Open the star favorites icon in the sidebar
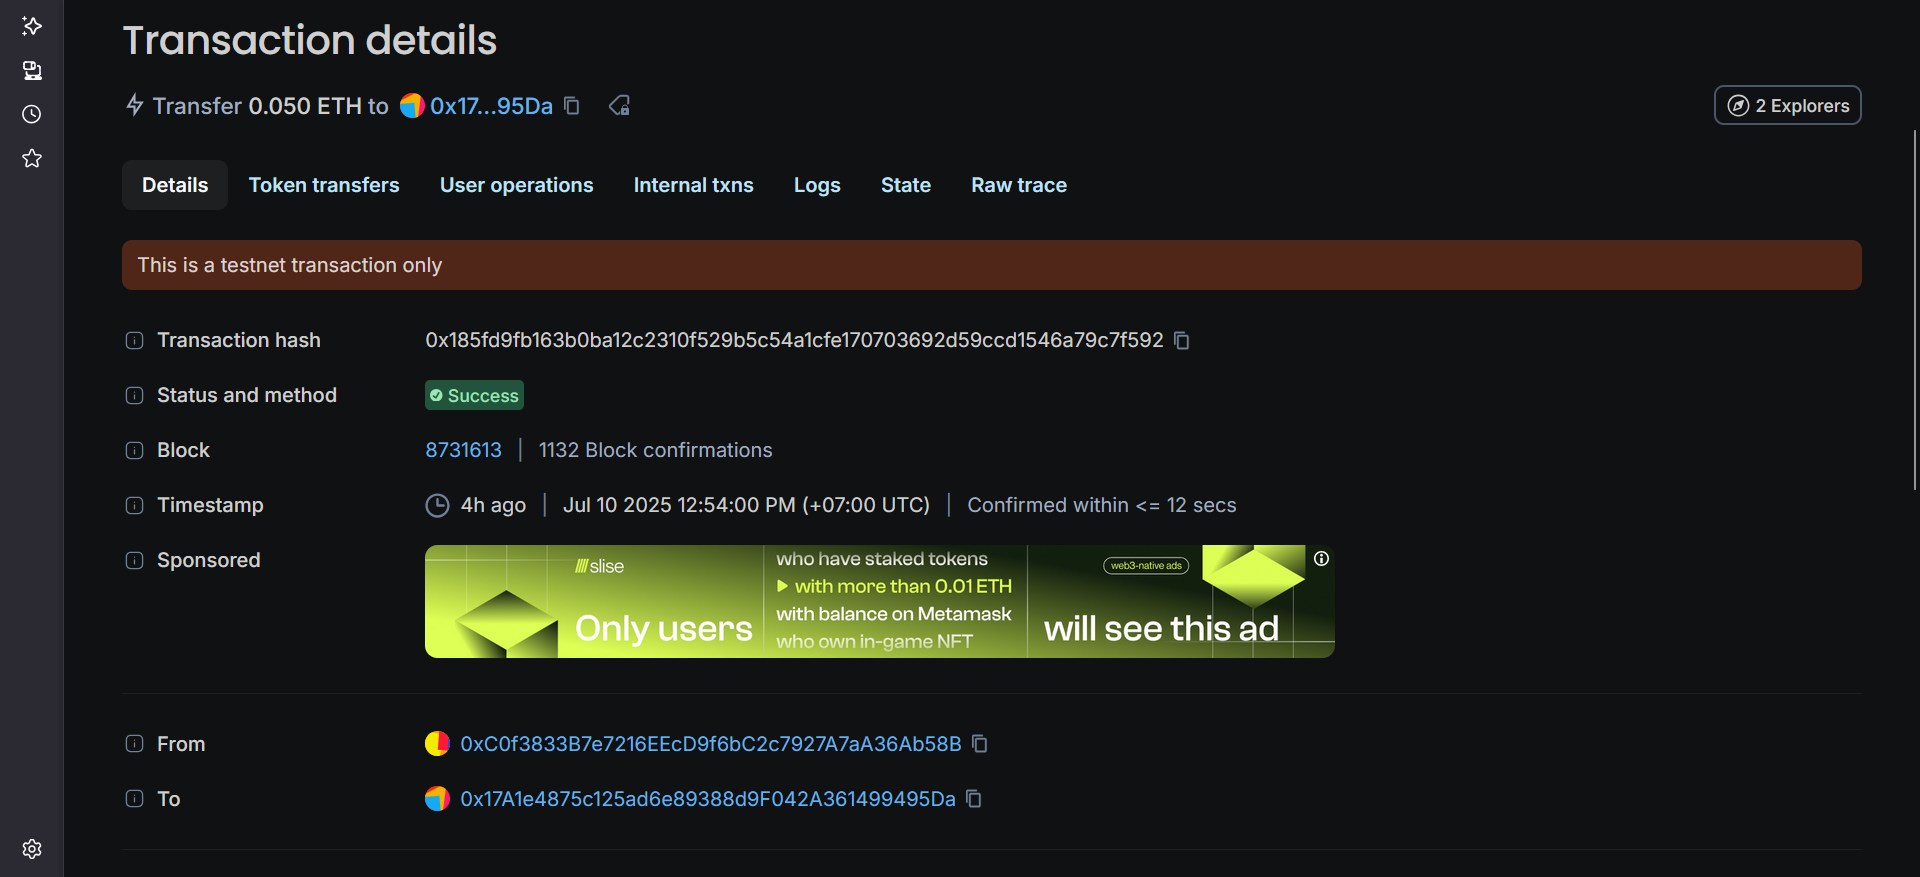Screen dimensions: 1920x877 tap(32, 158)
